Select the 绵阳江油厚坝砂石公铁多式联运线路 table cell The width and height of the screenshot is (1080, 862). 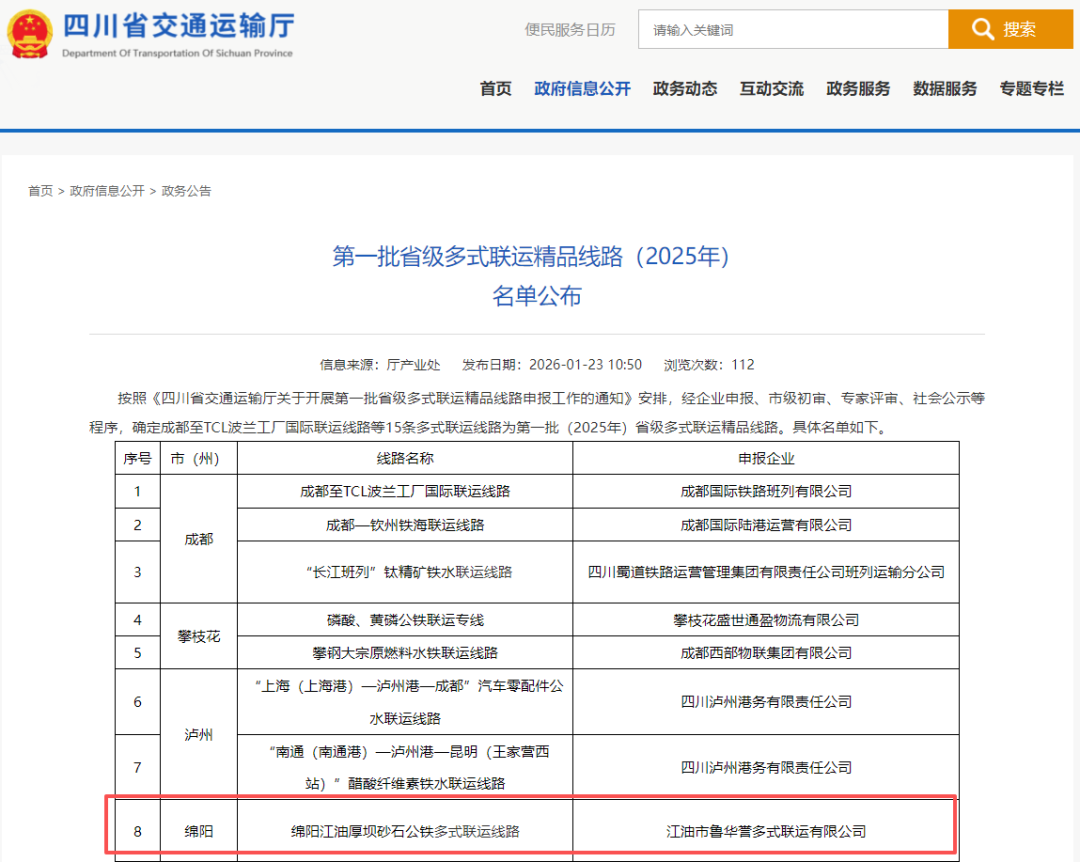(405, 831)
